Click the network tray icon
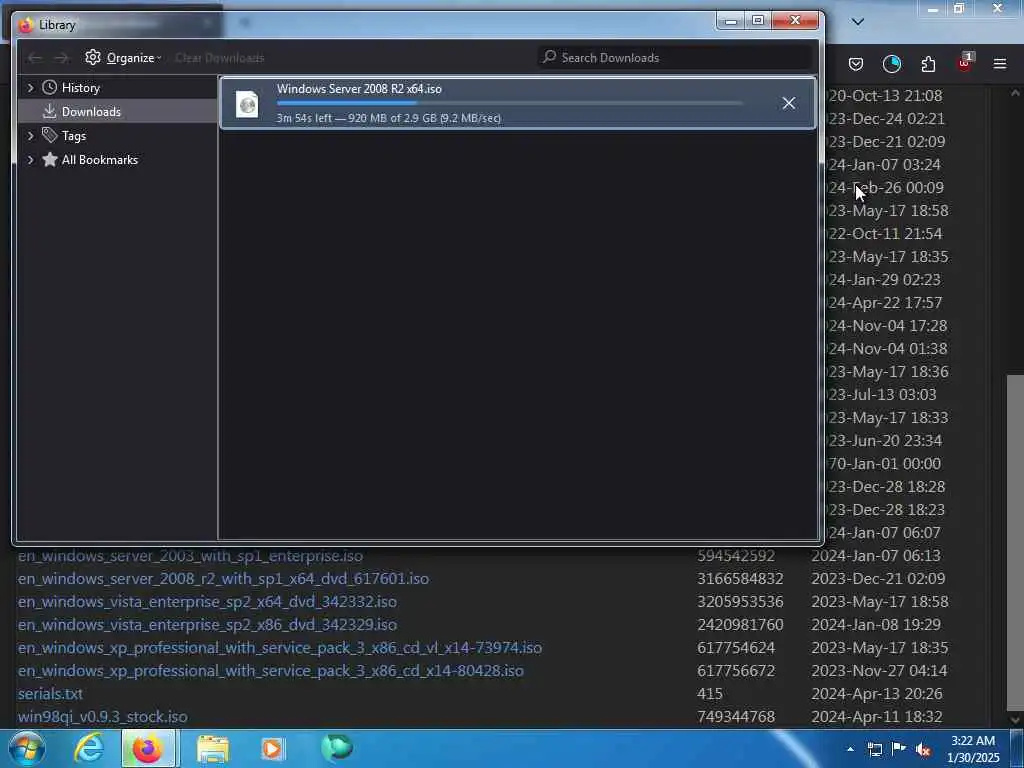This screenshot has width=1024, height=768. coord(874,749)
